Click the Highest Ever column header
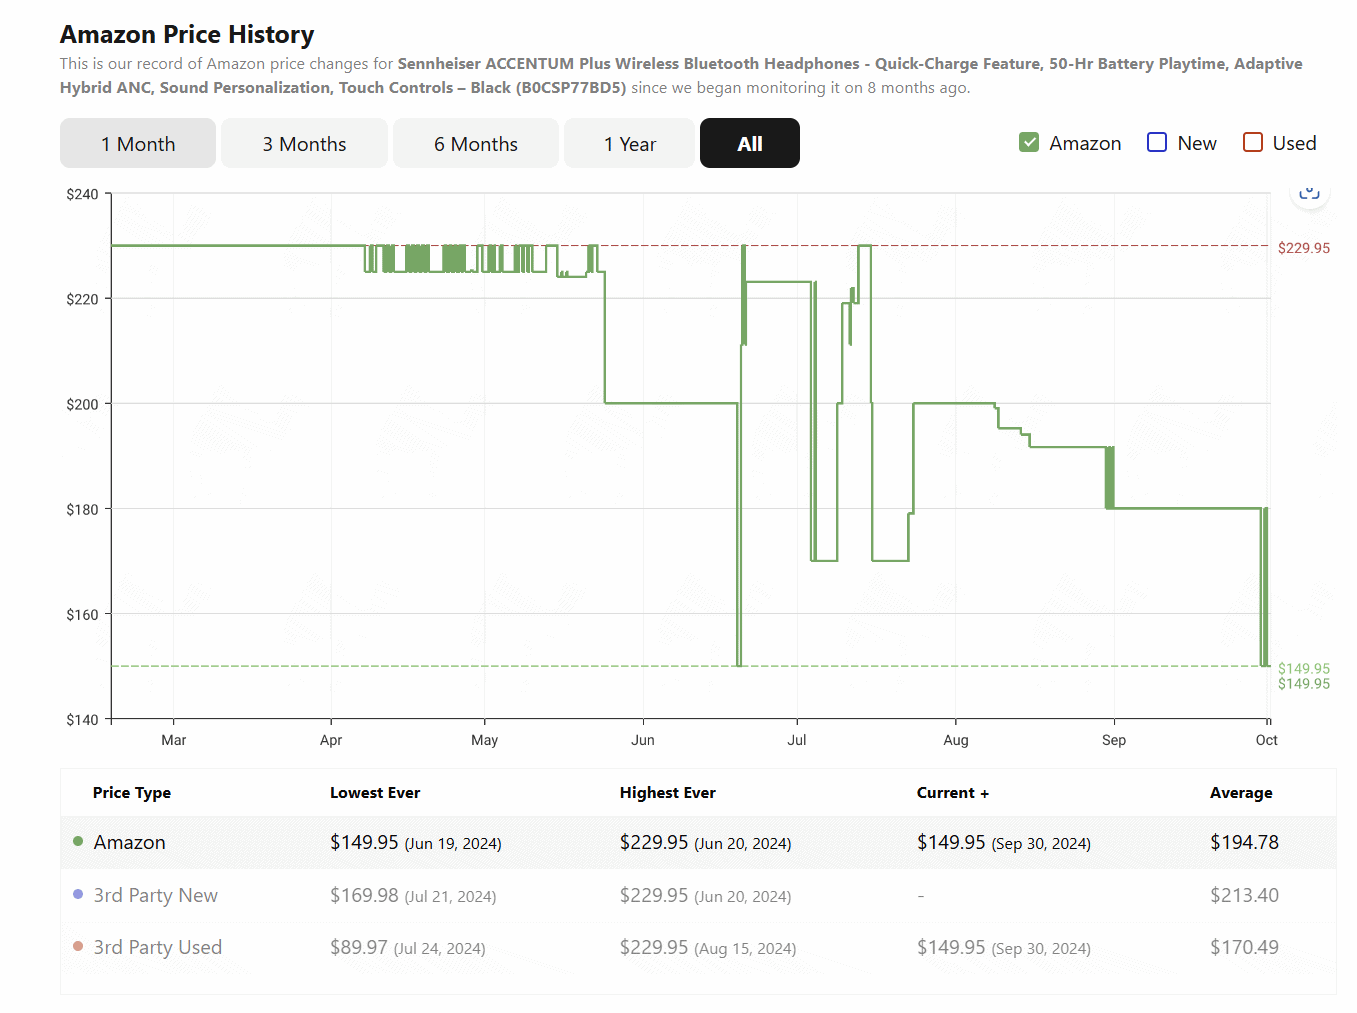Viewport: 1357px width, 1013px height. [x=668, y=792]
